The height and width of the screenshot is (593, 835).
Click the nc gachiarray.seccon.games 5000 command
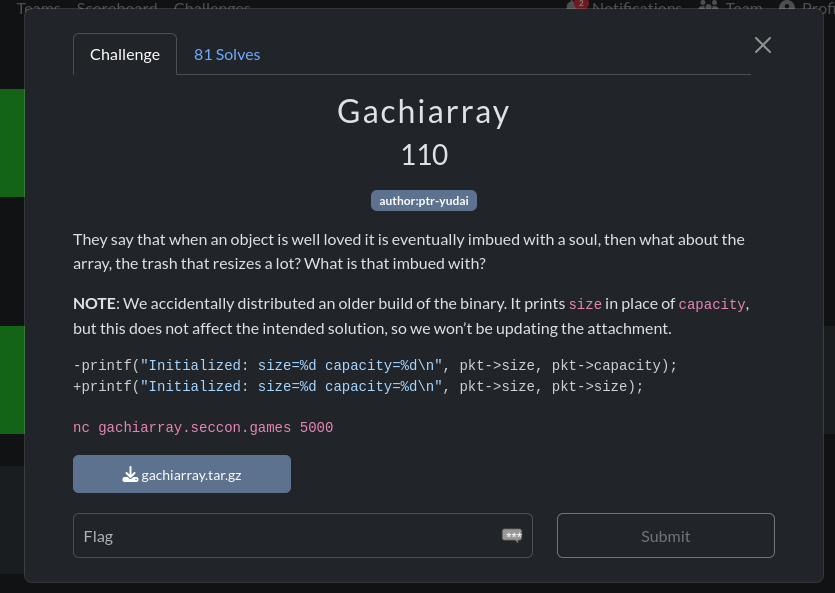(x=203, y=428)
